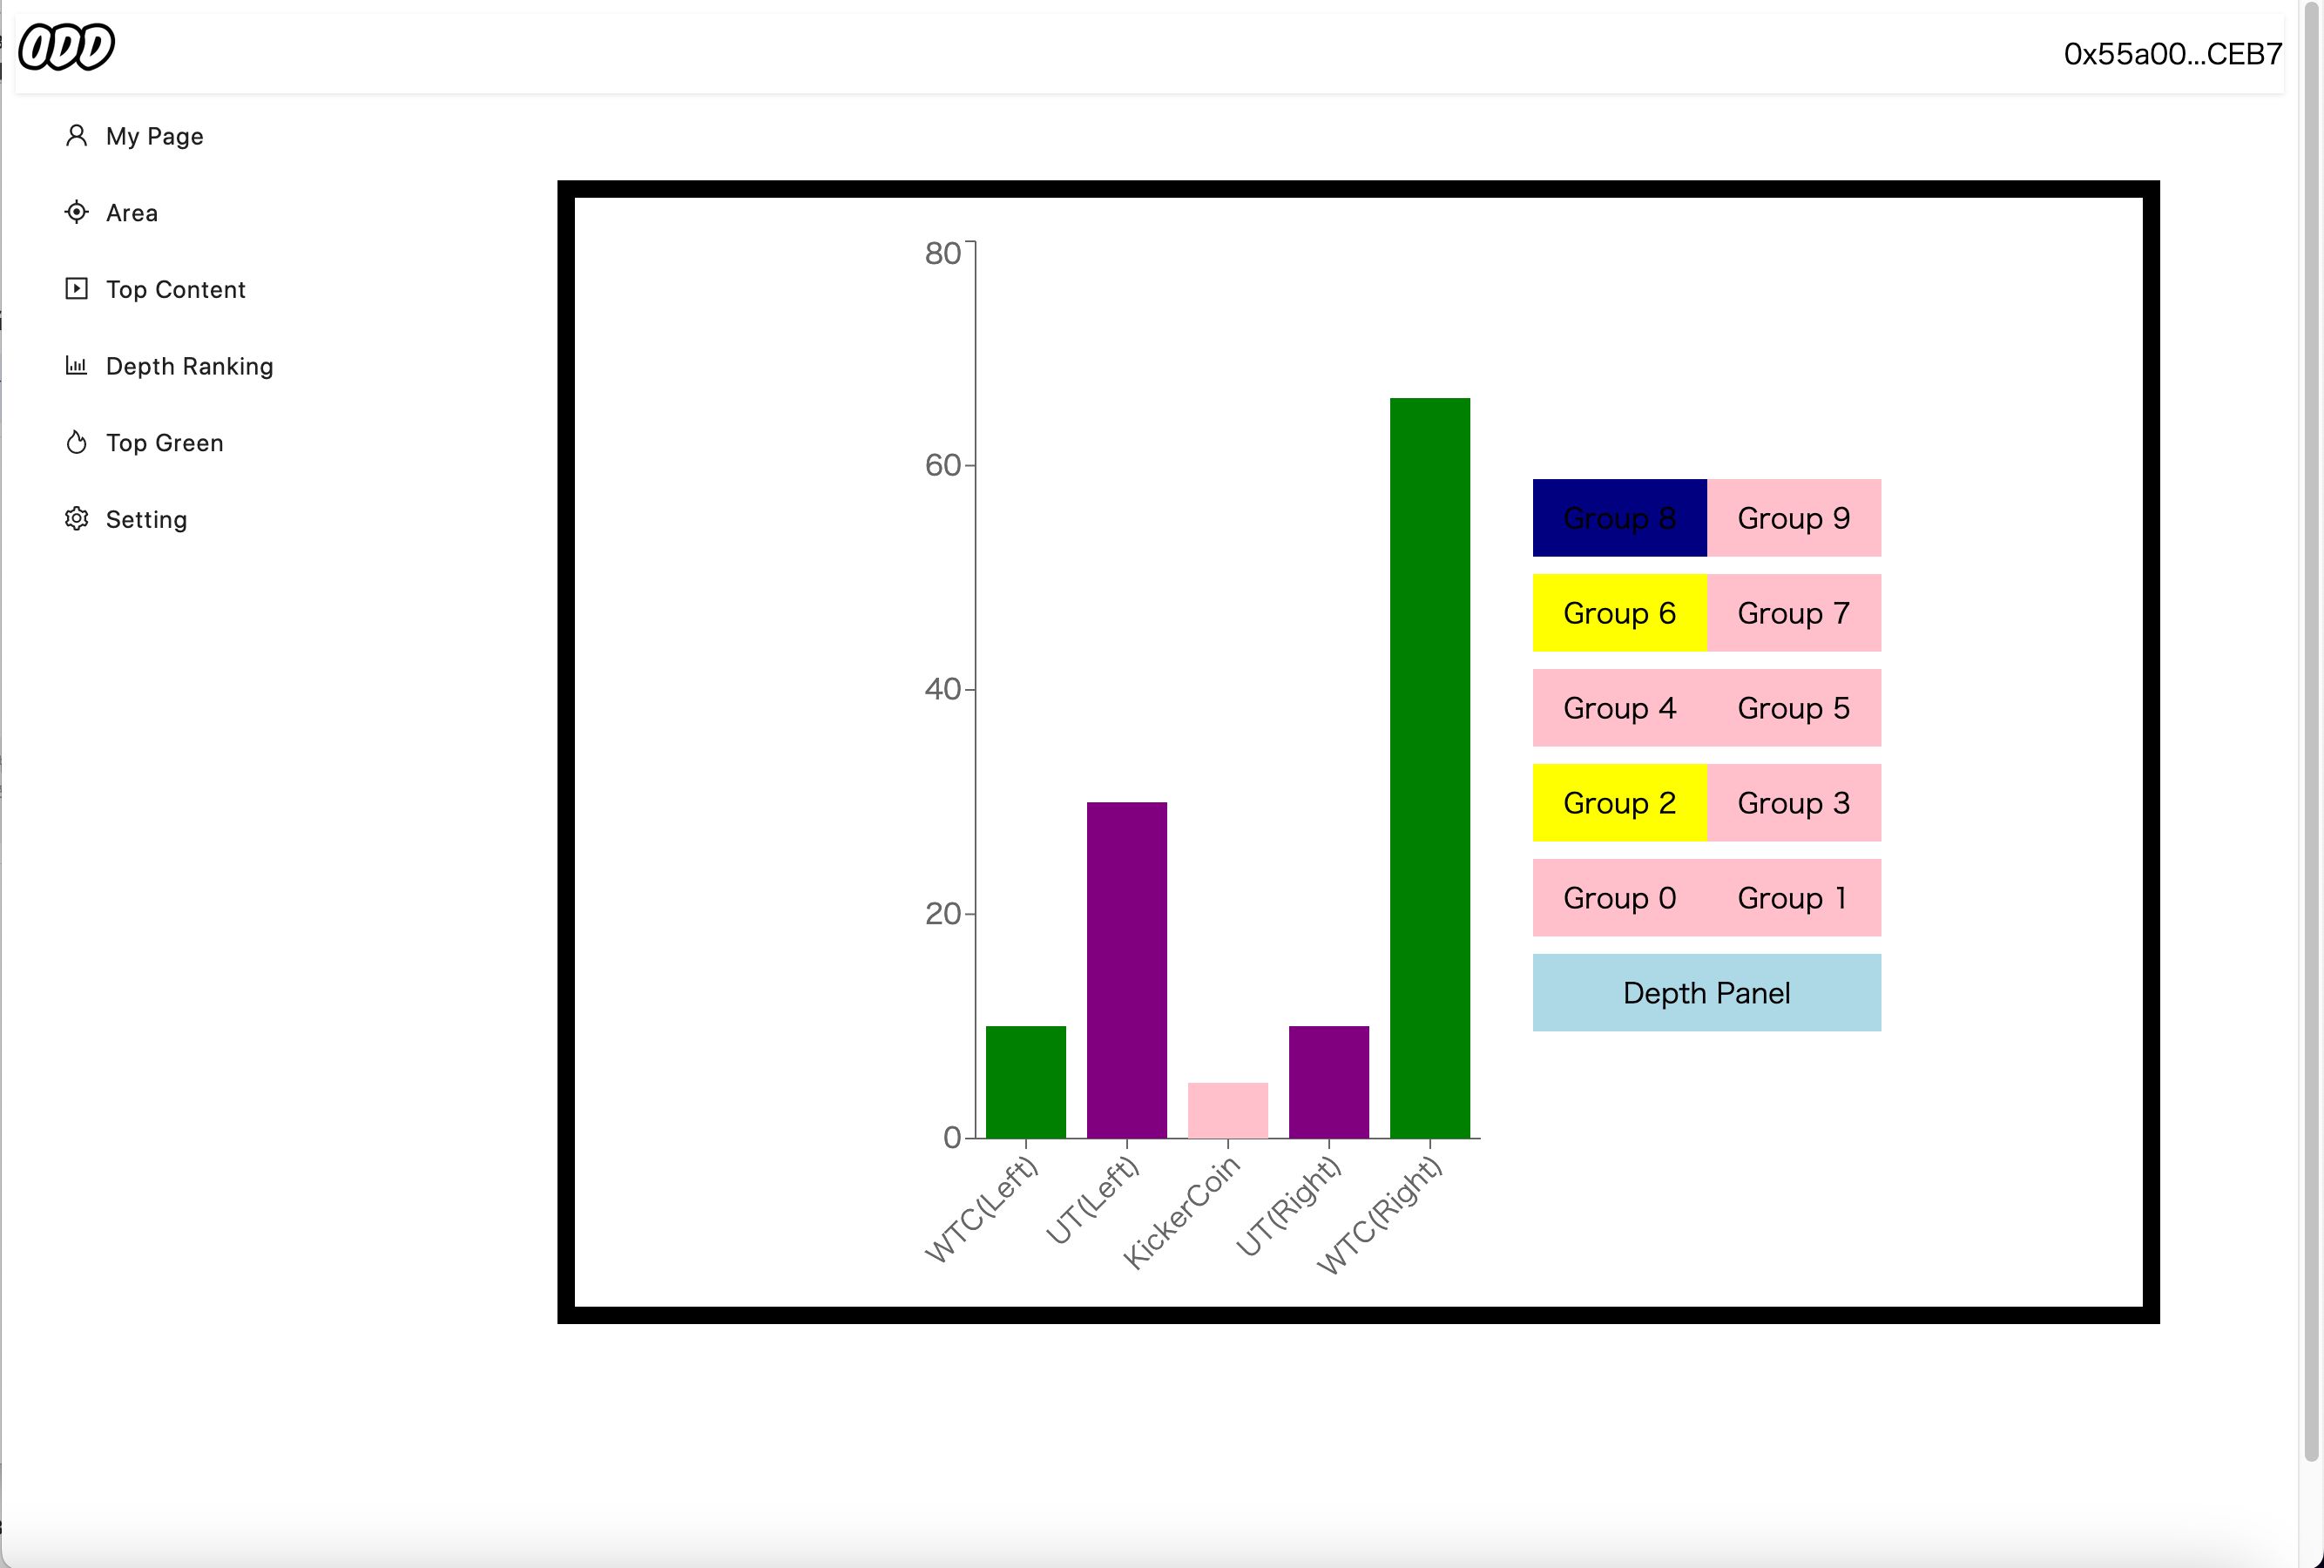Image resolution: width=2324 pixels, height=1568 pixels.
Task: Expand Group 4 legend panel entry
Action: (1618, 707)
